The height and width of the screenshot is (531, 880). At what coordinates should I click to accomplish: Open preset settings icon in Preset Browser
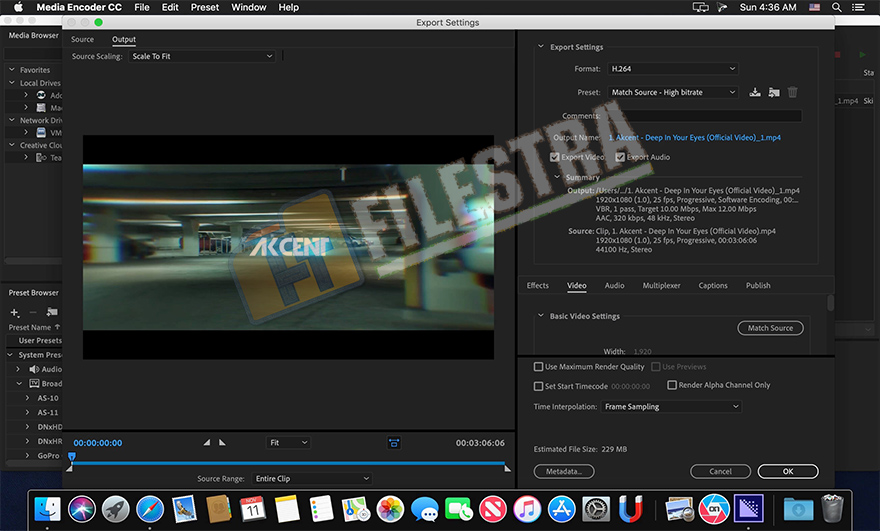52,312
